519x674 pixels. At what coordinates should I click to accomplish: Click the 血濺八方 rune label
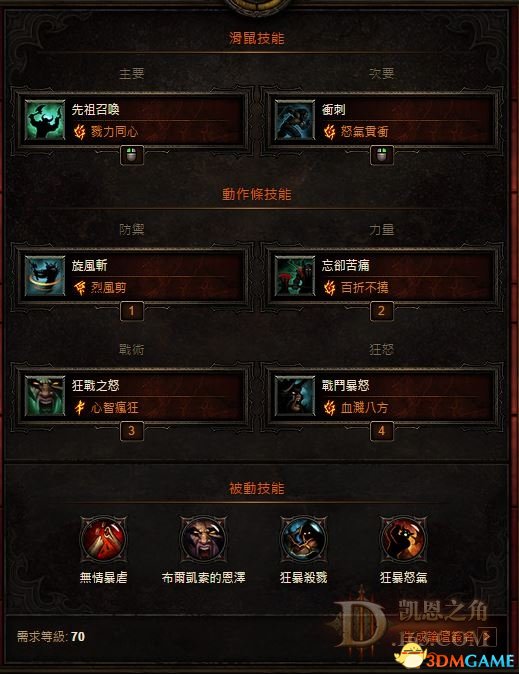click(365, 407)
